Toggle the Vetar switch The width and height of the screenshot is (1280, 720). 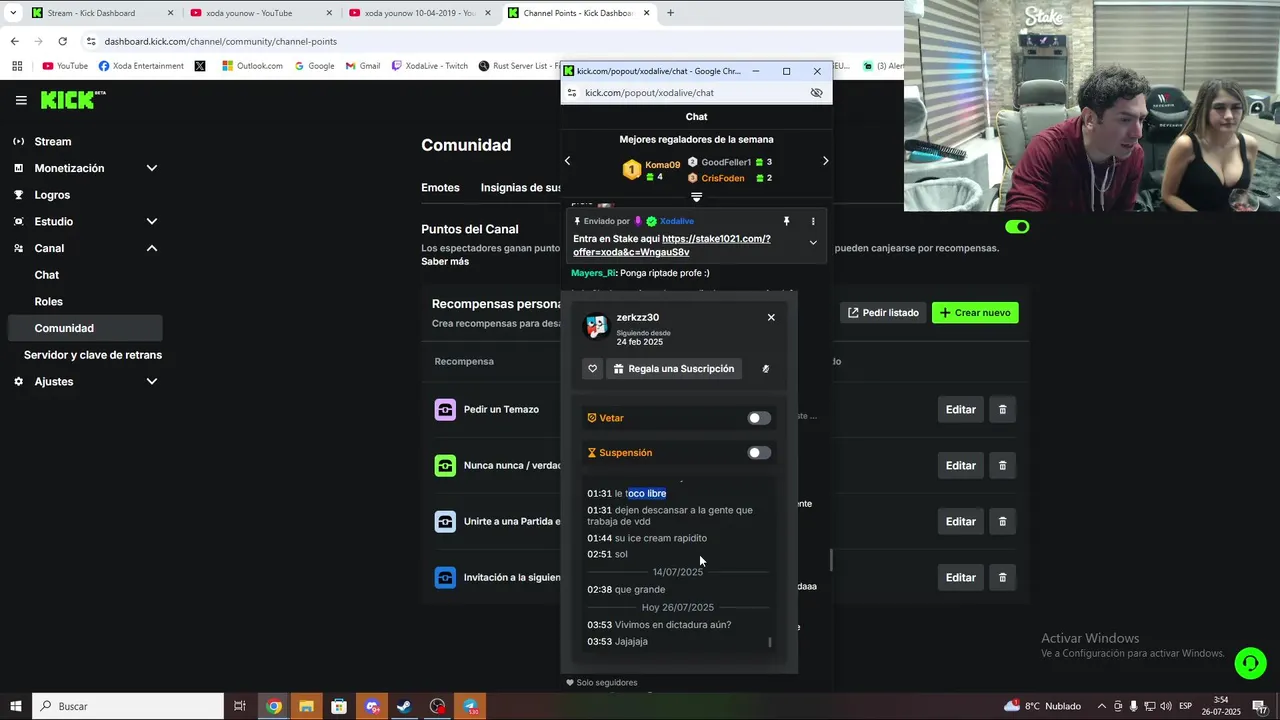[x=759, y=418]
